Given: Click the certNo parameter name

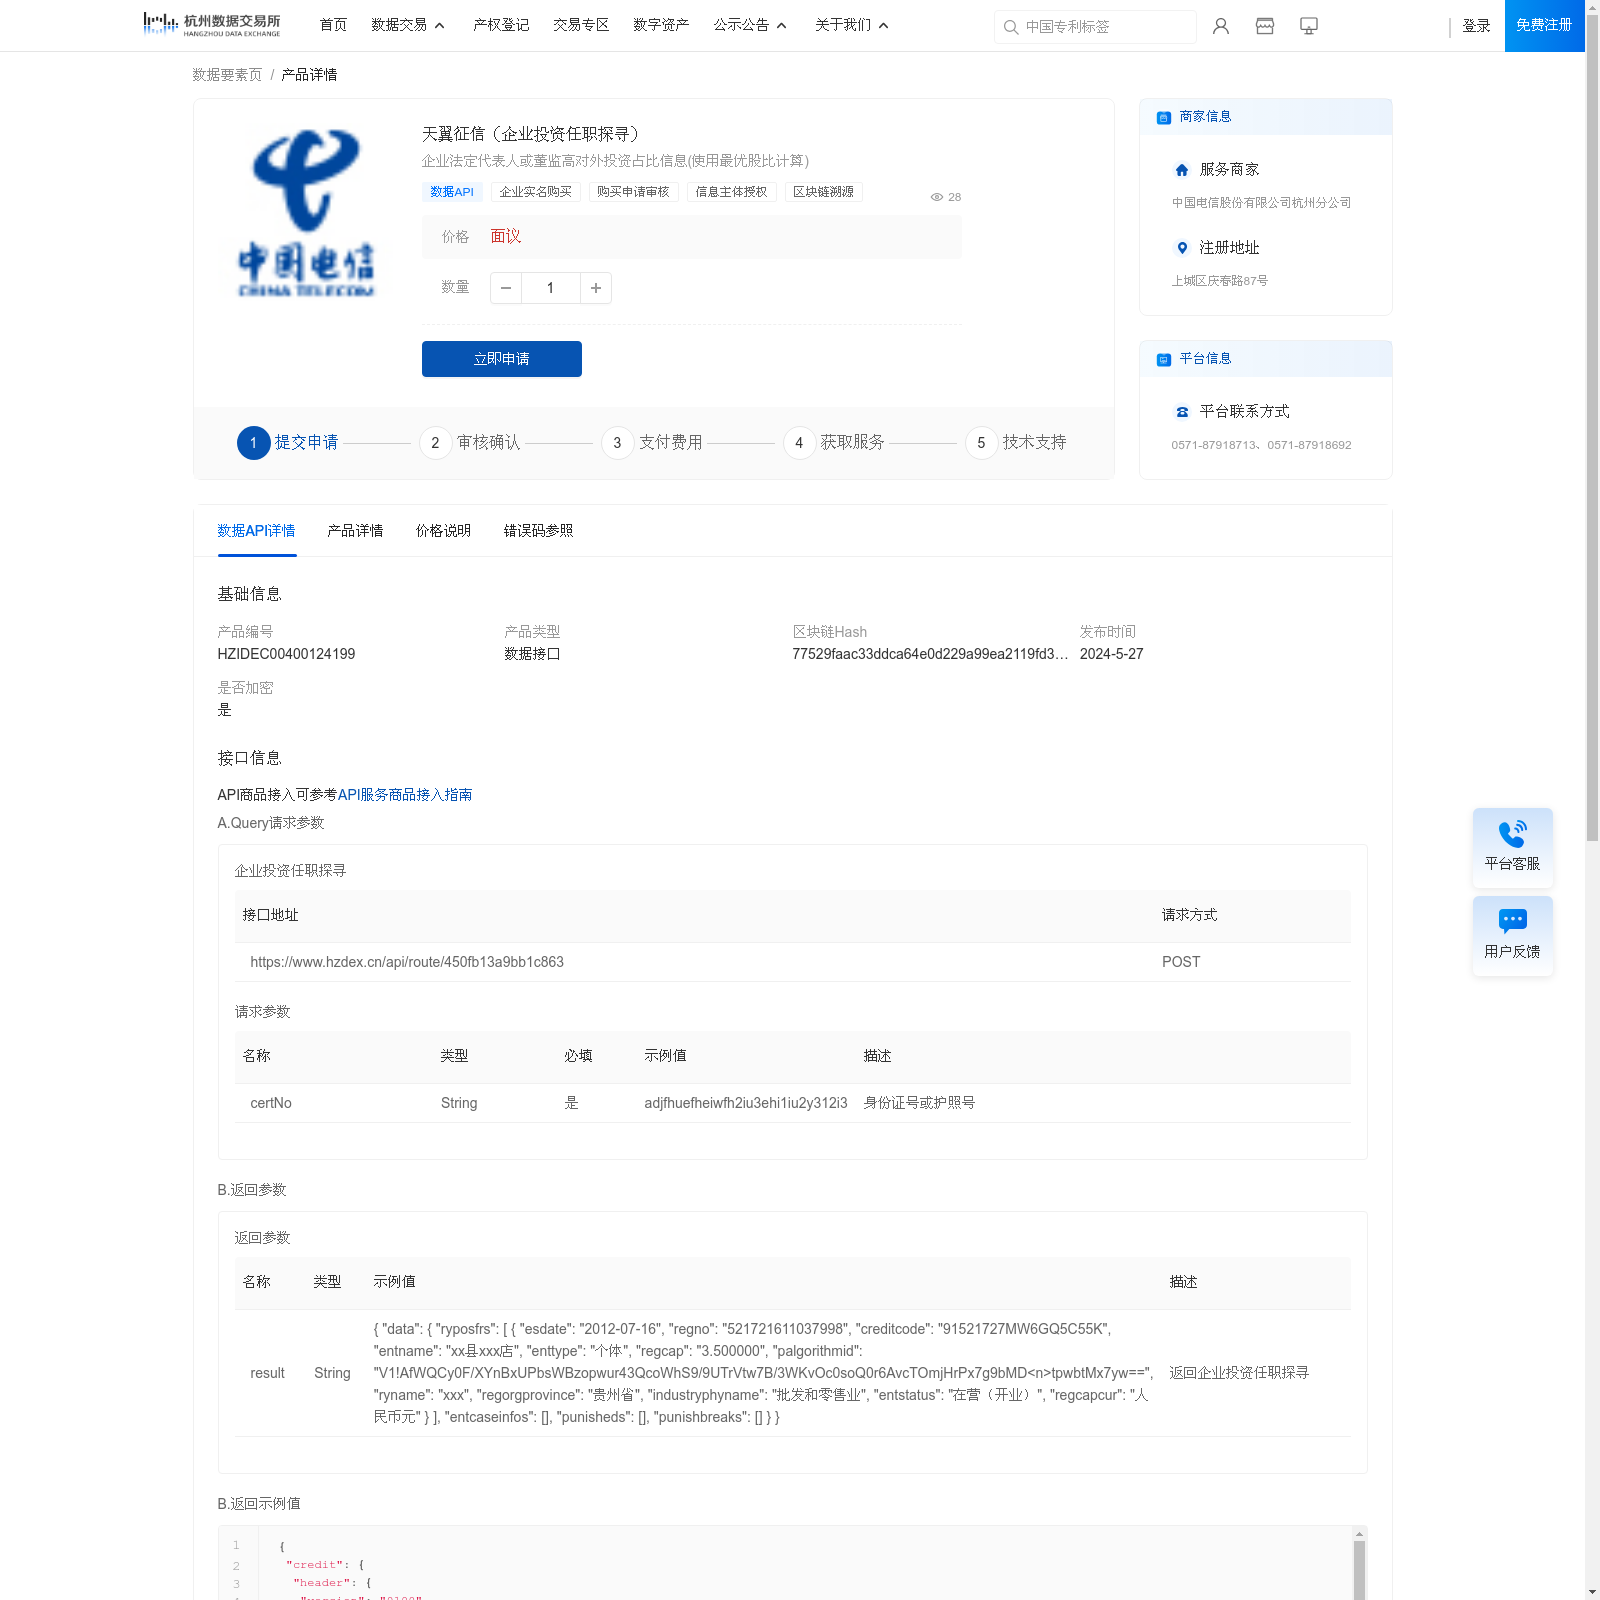Looking at the screenshot, I should click(x=271, y=1103).
